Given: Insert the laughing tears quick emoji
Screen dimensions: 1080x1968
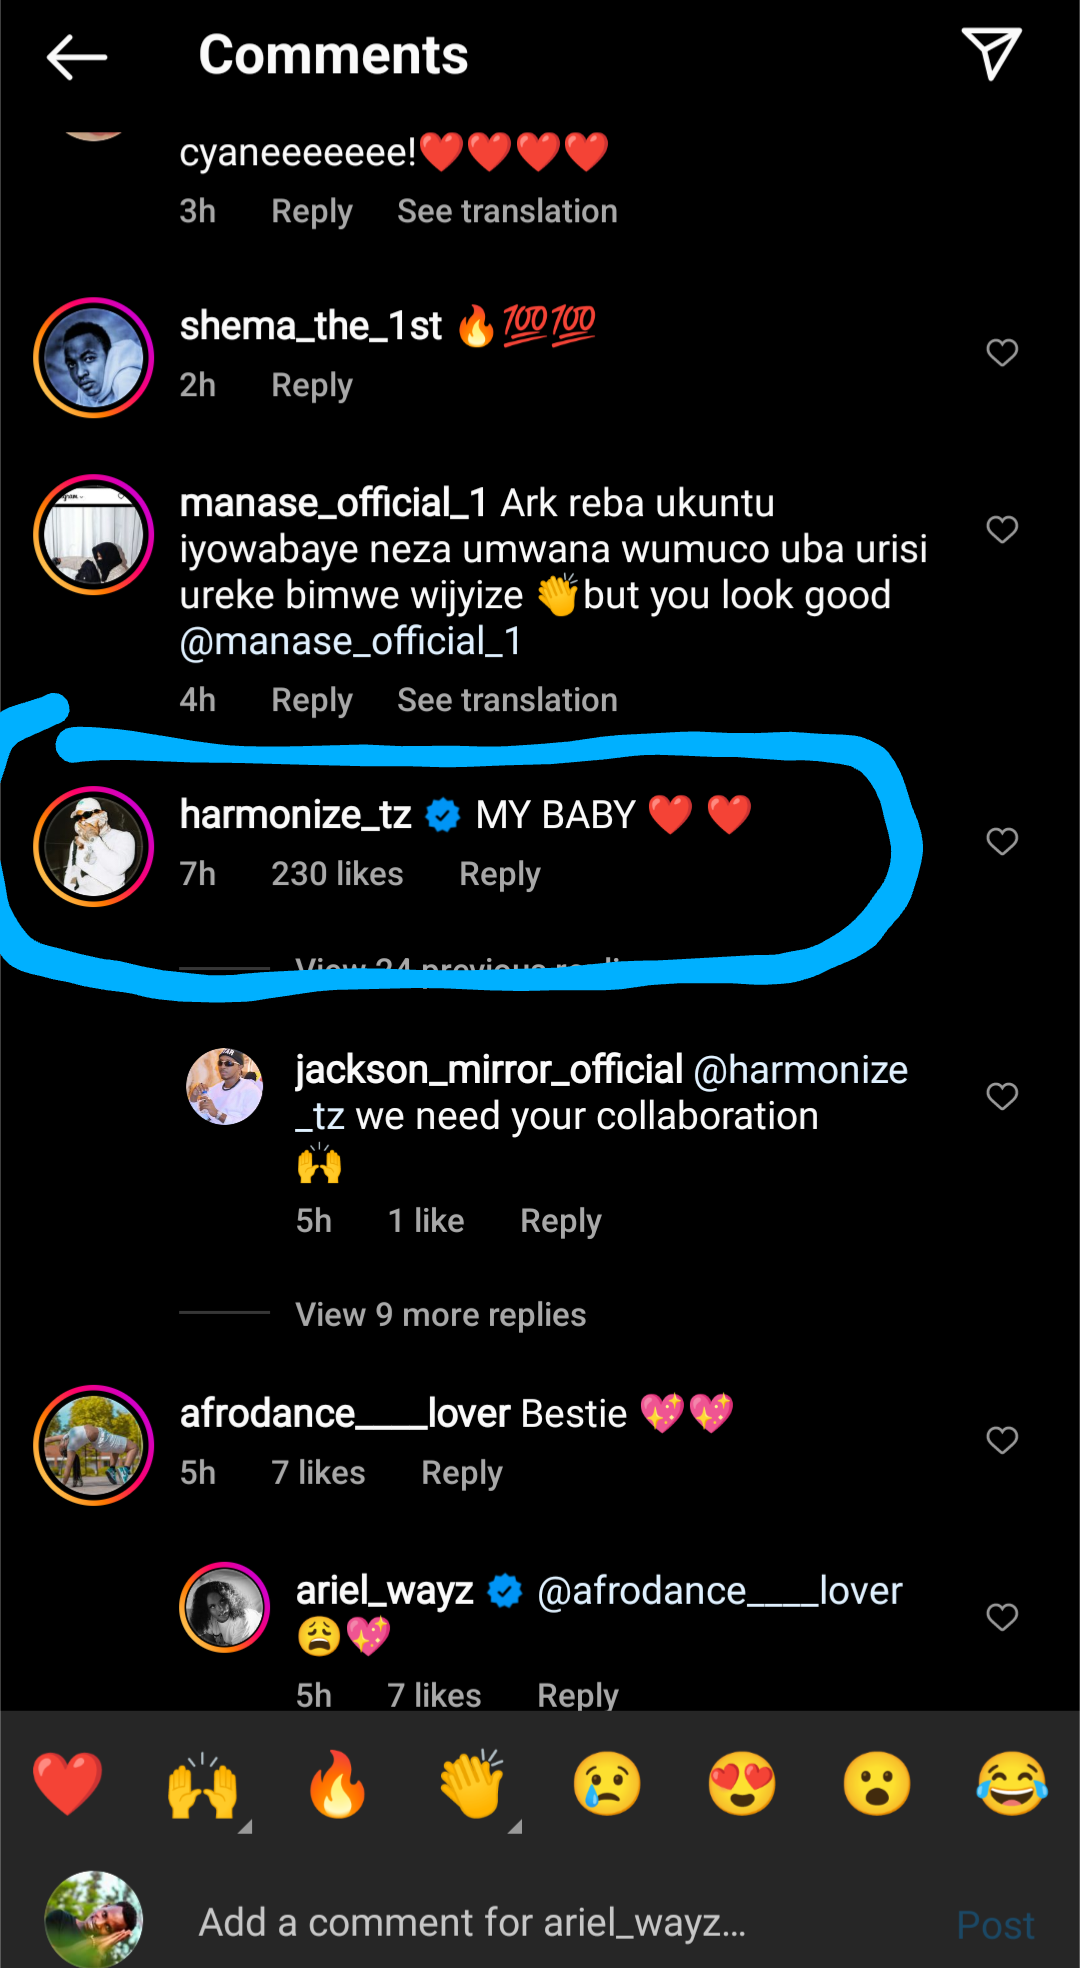Looking at the screenshot, I should (1011, 1784).
